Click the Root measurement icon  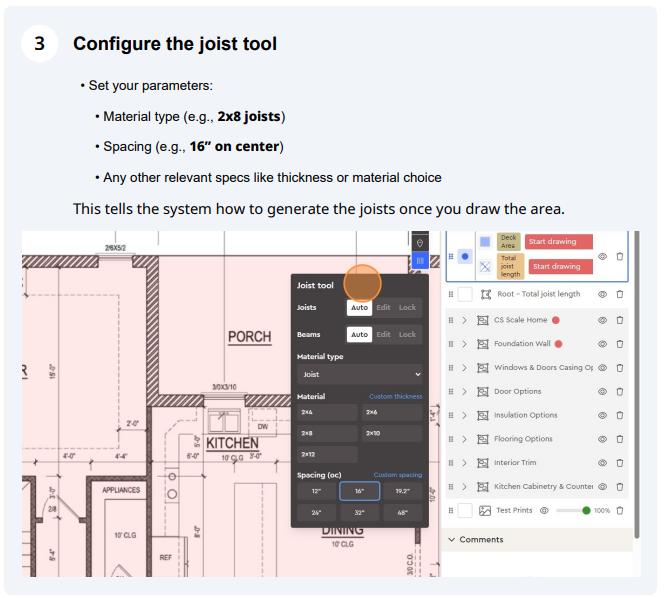(486, 294)
